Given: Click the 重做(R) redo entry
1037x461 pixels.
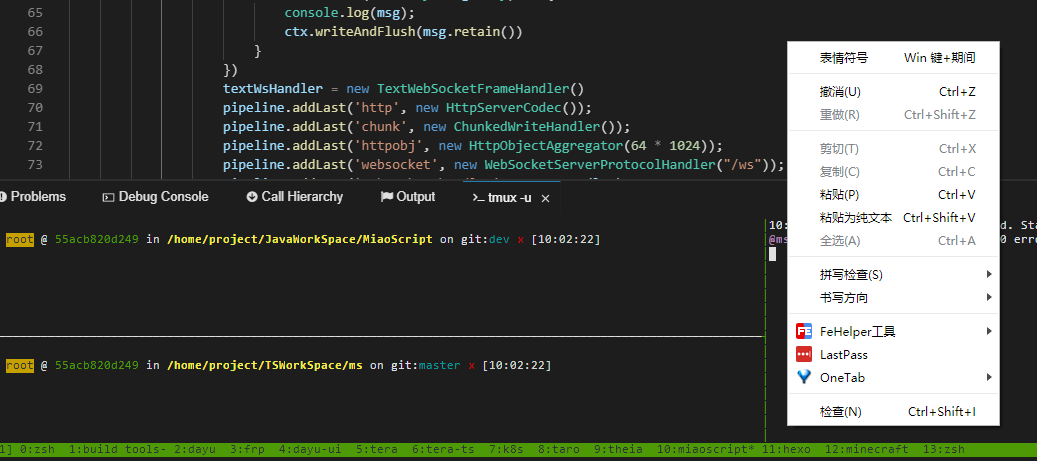Looking at the screenshot, I should click(893, 115).
